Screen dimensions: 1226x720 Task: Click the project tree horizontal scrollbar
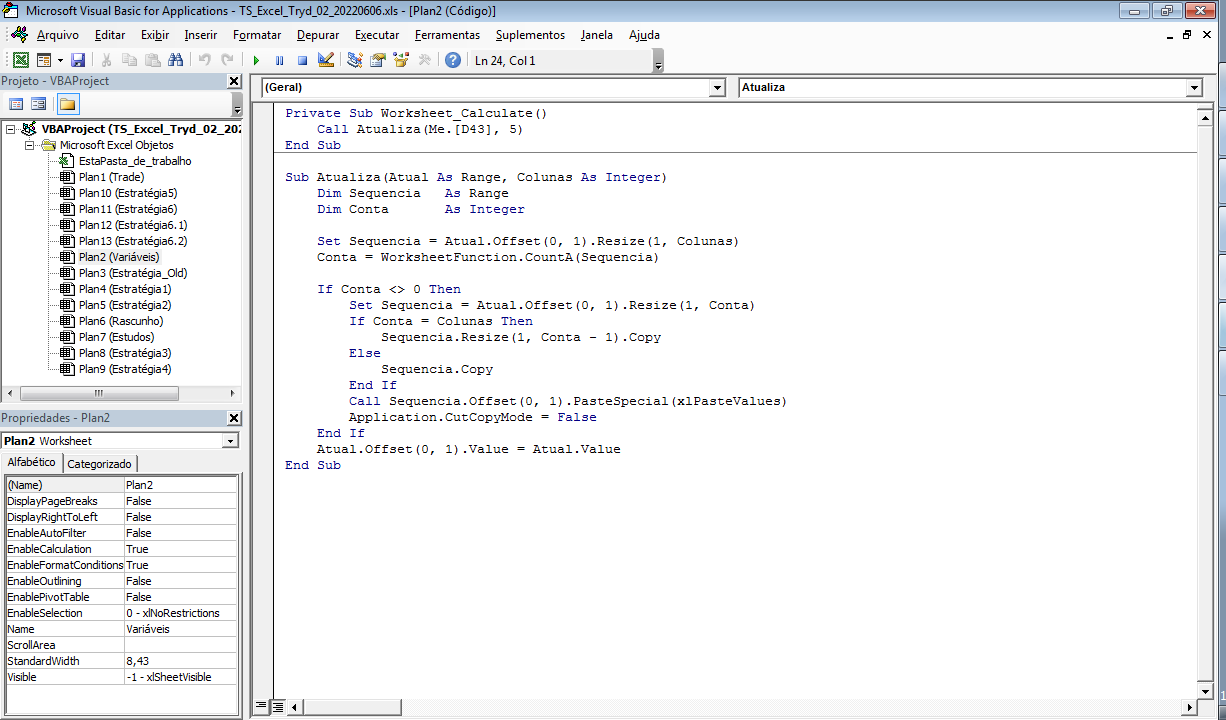(120, 394)
